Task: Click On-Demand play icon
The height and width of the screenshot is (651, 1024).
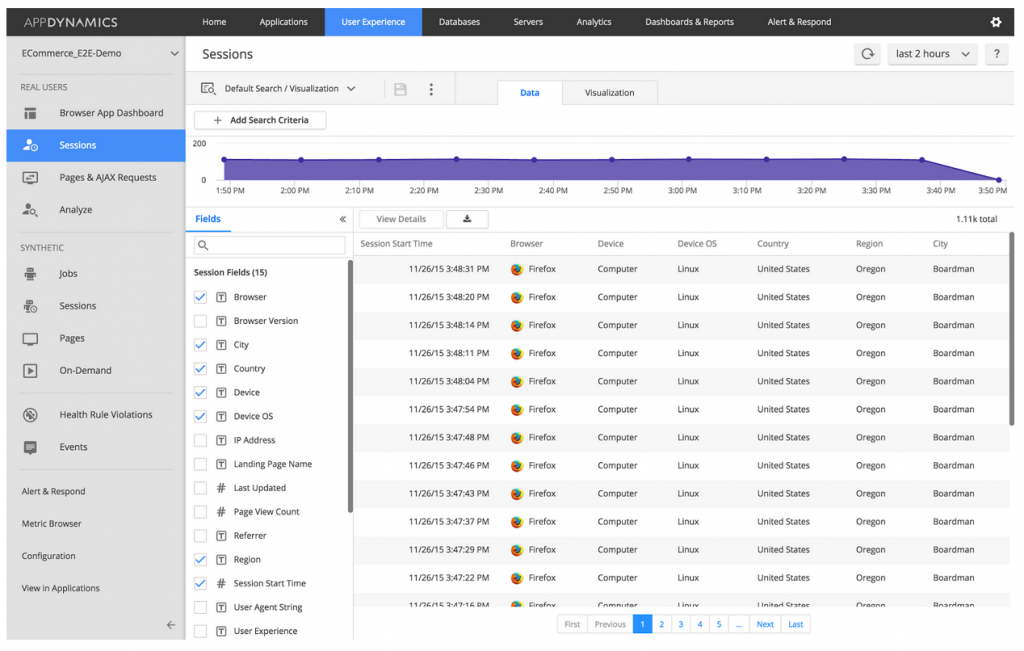Action: point(30,370)
